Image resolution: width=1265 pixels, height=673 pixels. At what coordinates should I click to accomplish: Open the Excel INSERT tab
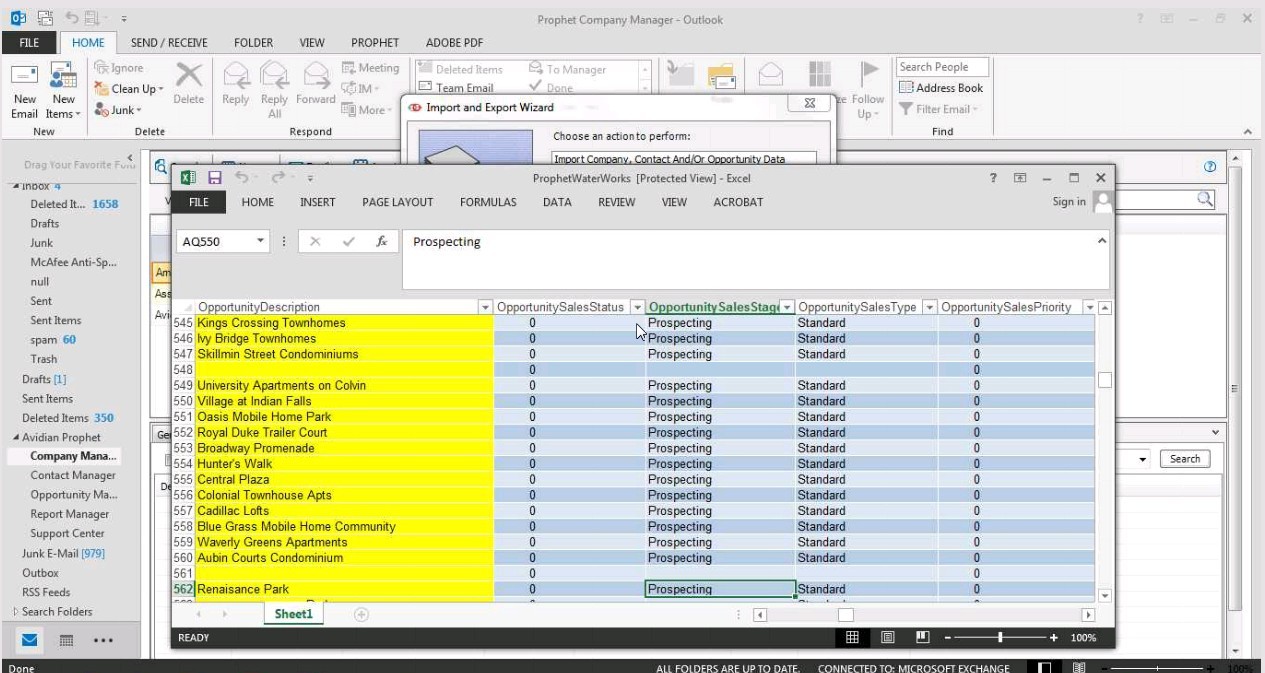point(318,202)
